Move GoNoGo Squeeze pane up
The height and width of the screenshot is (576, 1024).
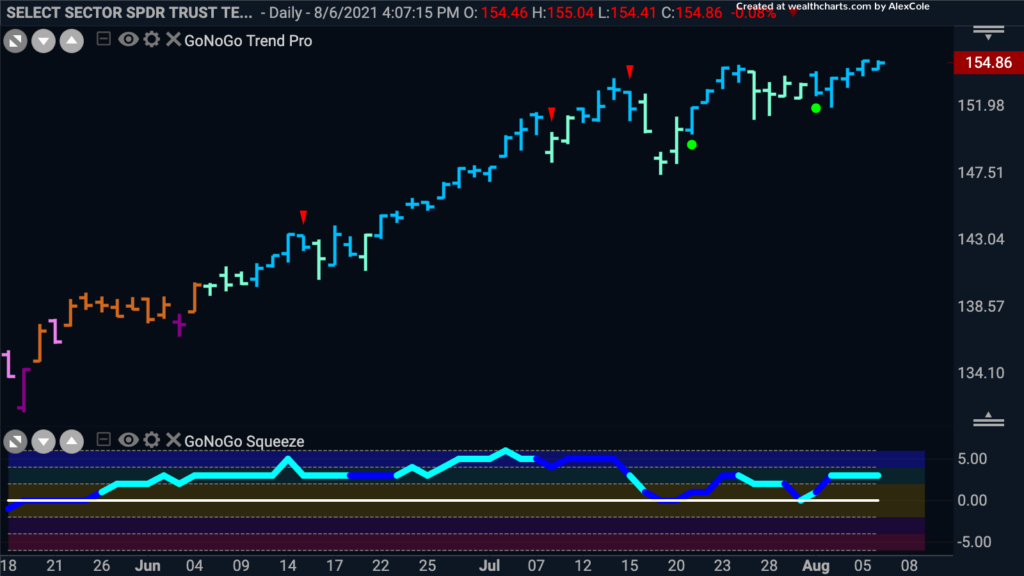[x=72, y=442]
